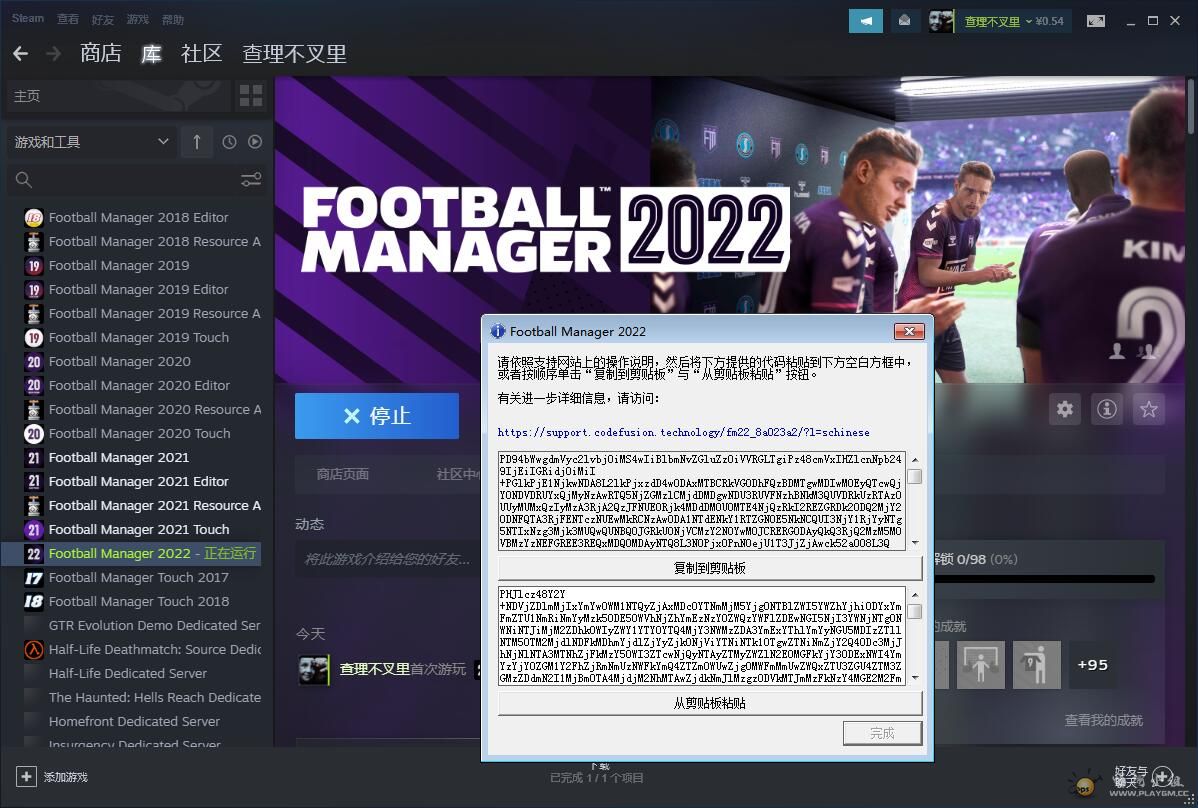This screenshot has width=1198, height=808.
Task: Click the library search magnifier icon
Action: (x=24, y=179)
